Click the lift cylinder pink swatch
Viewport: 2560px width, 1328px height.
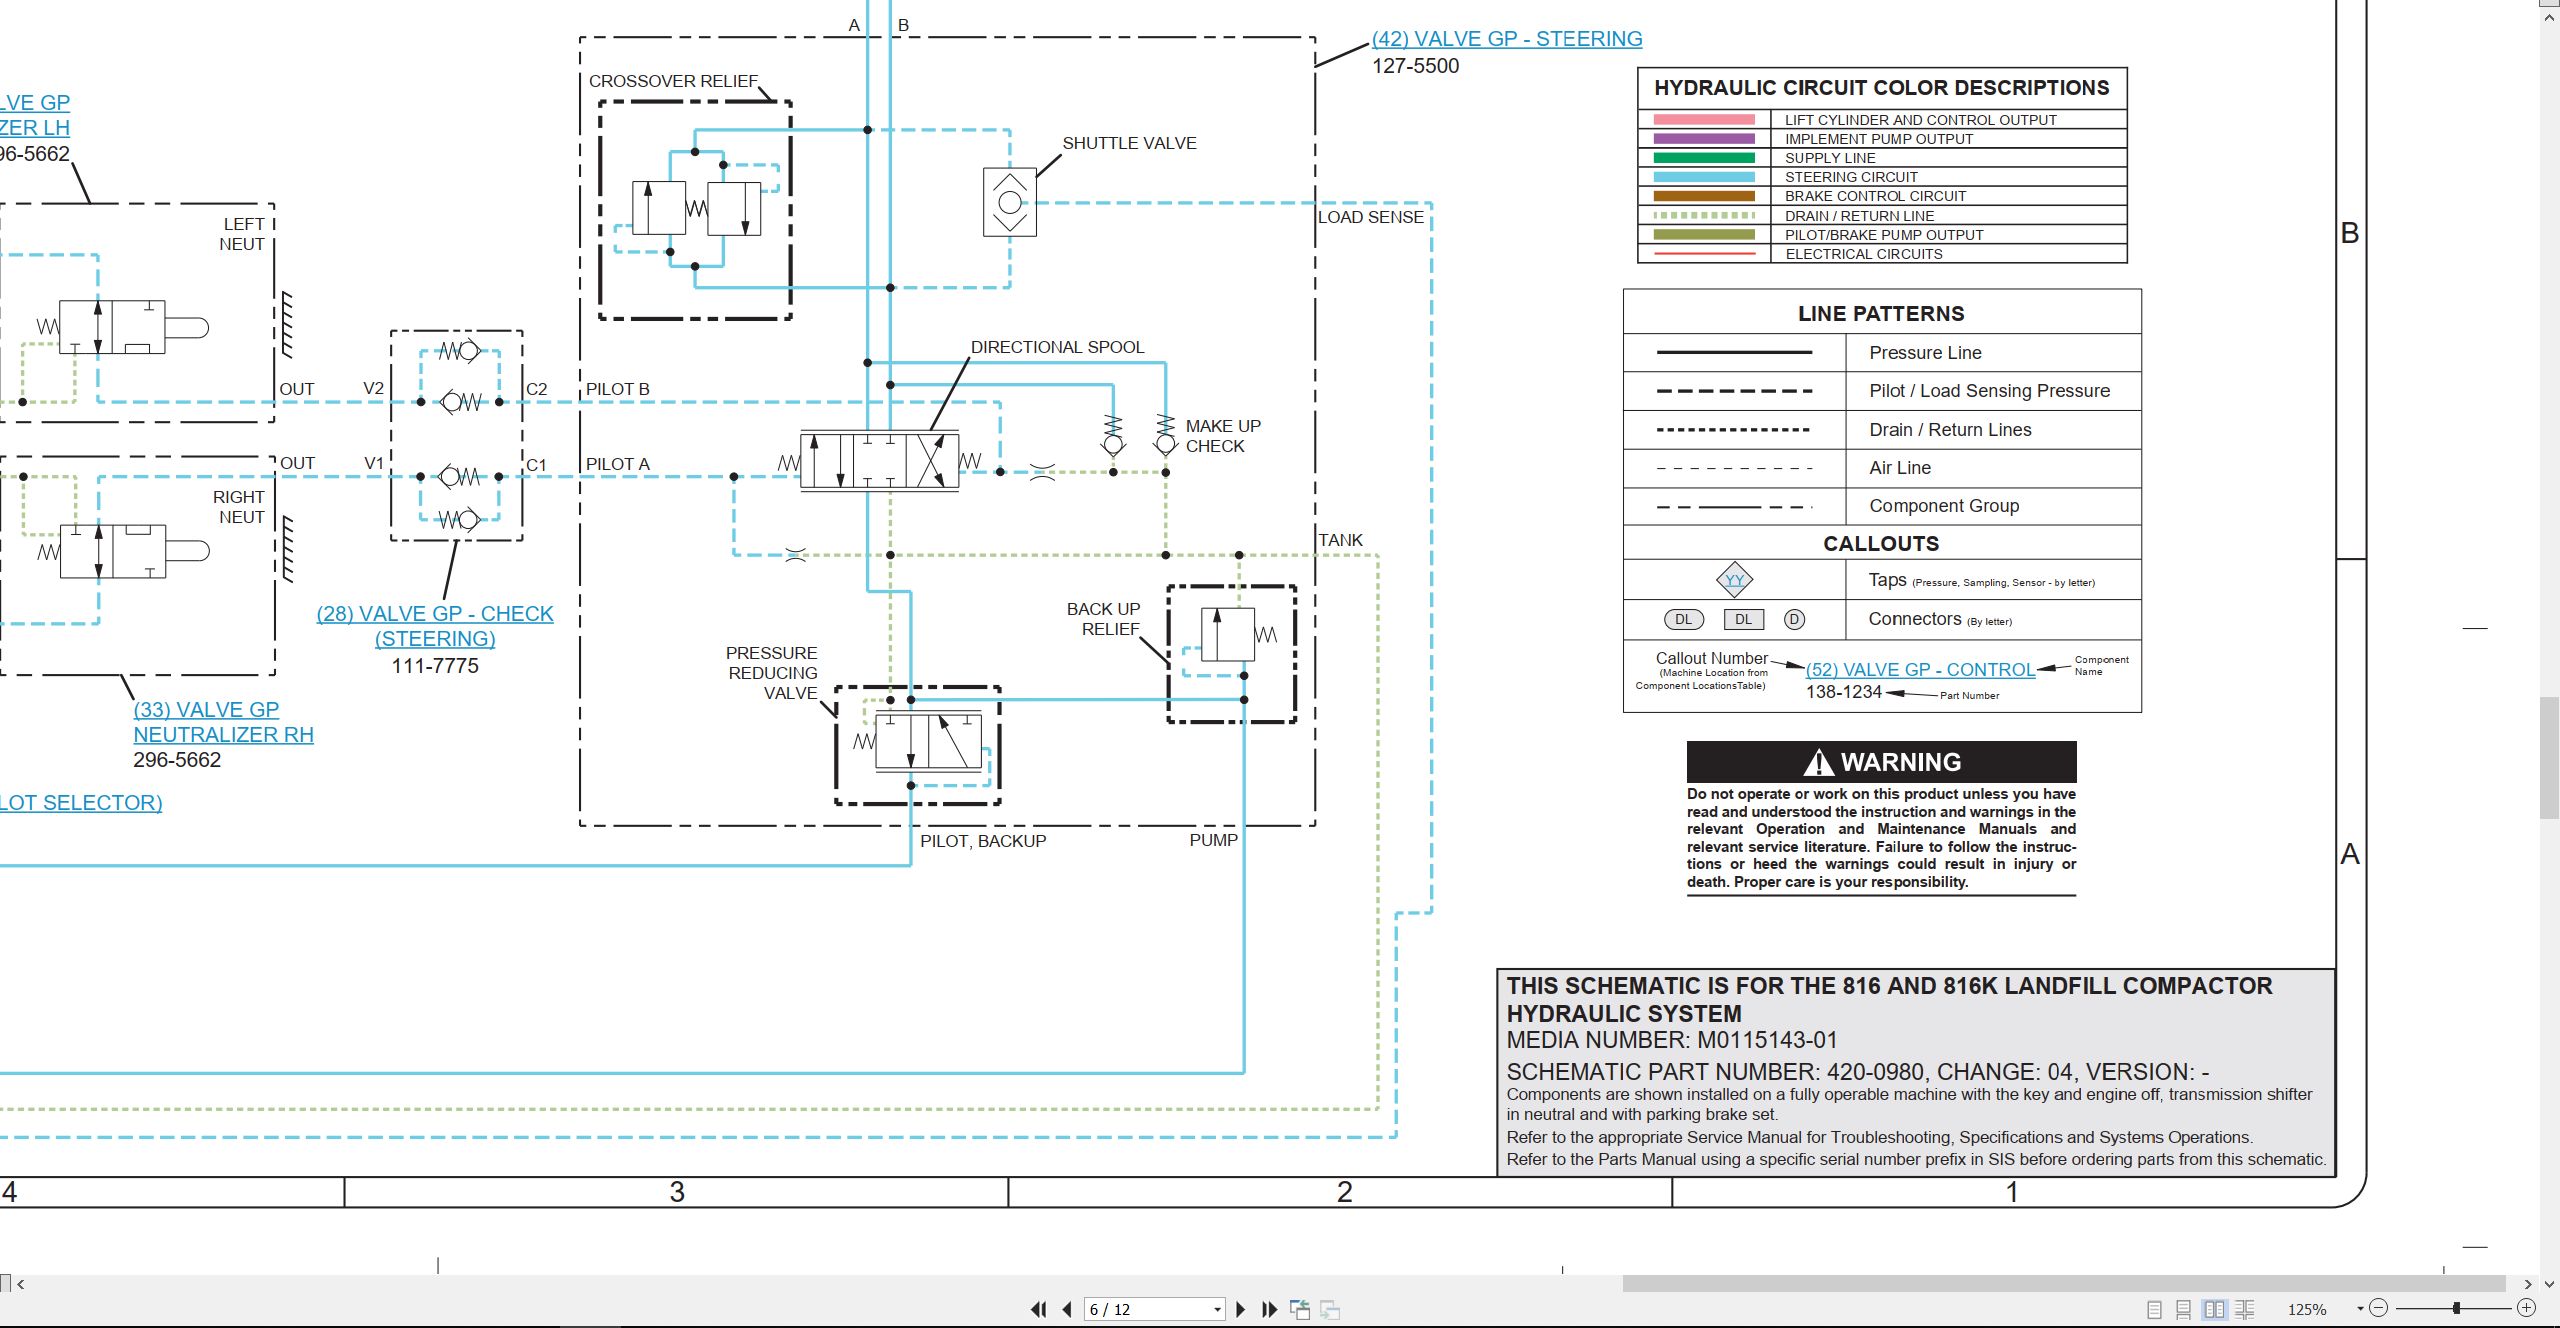tap(1704, 120)
